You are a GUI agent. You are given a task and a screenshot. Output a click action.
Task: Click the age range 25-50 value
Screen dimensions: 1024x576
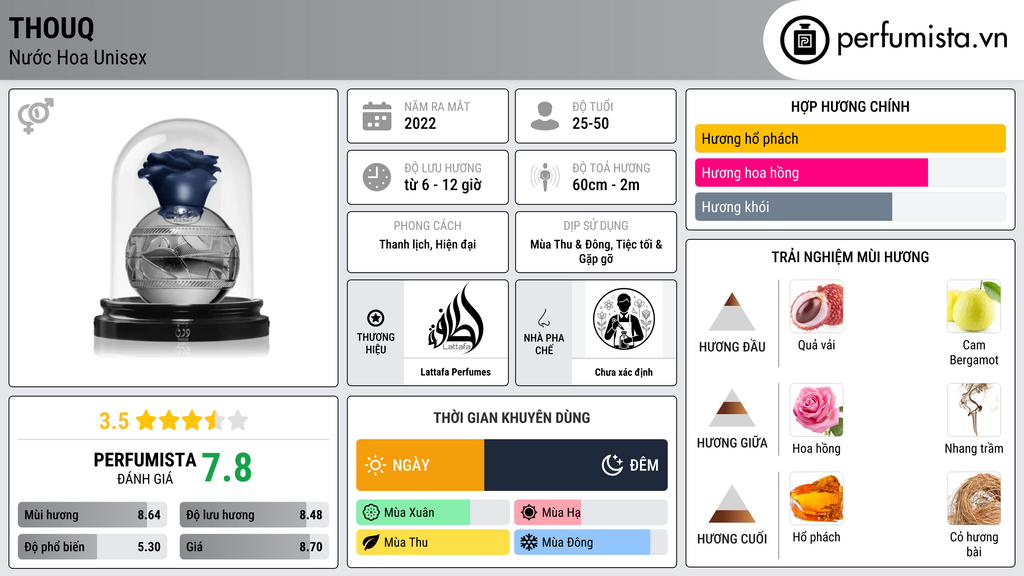[x=590, y=123]
